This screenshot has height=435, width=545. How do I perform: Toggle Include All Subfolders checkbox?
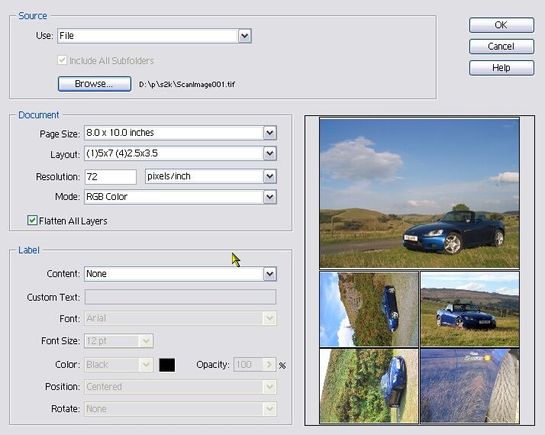pos(62,60)
